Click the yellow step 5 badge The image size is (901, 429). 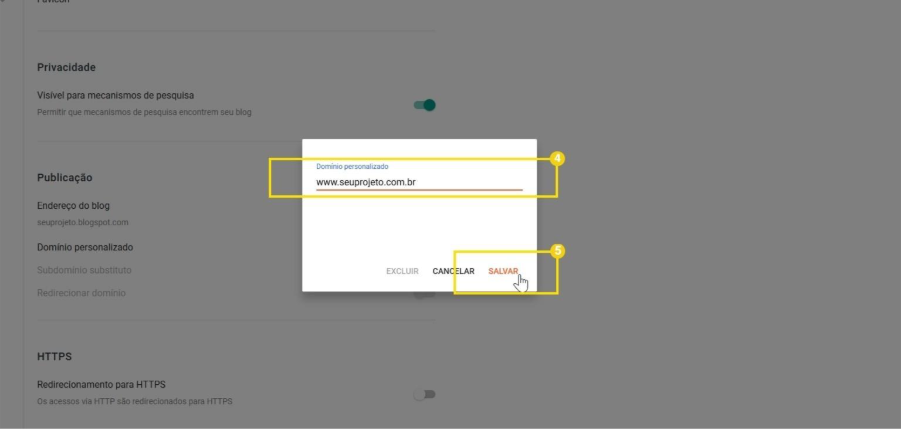tap(558, 251)
